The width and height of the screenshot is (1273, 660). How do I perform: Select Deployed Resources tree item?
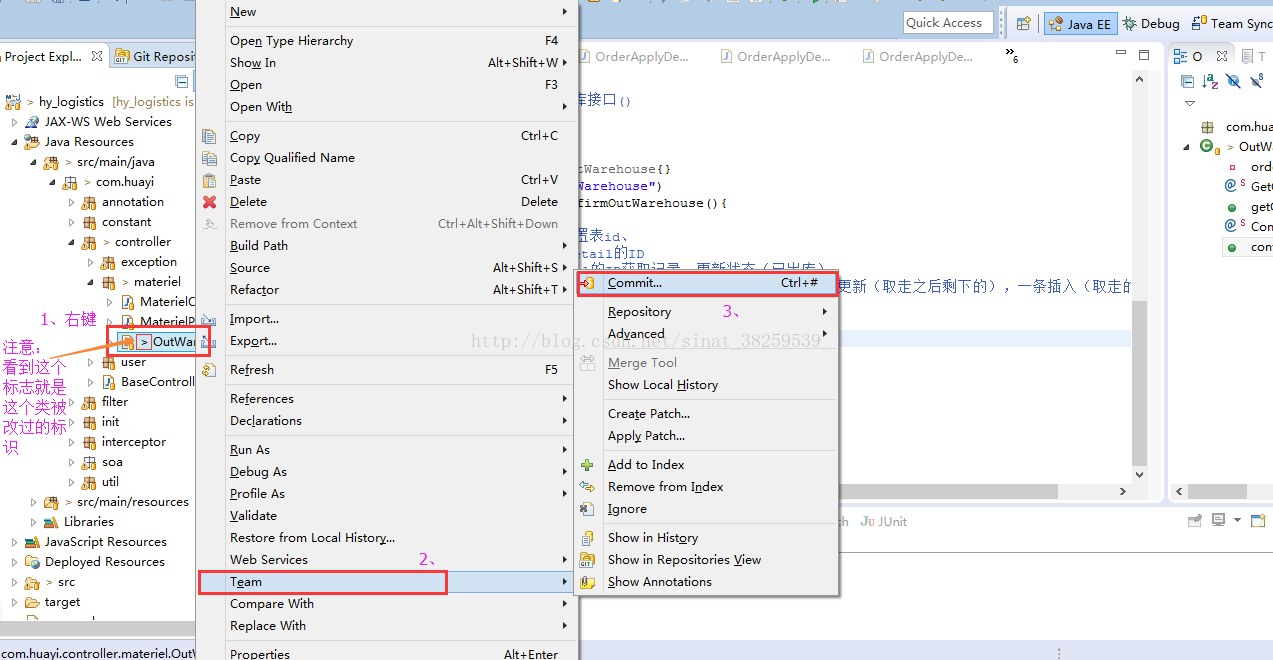tap(105, 562)
